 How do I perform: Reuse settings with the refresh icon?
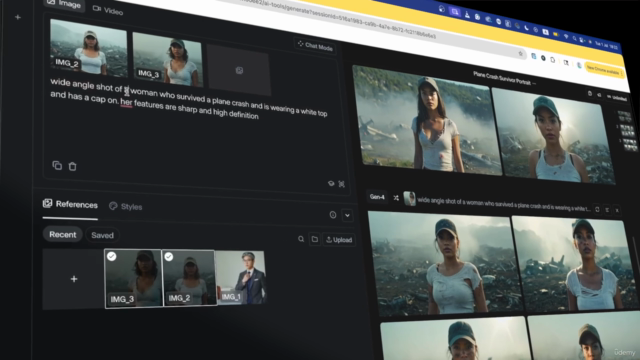click(597, 209)
